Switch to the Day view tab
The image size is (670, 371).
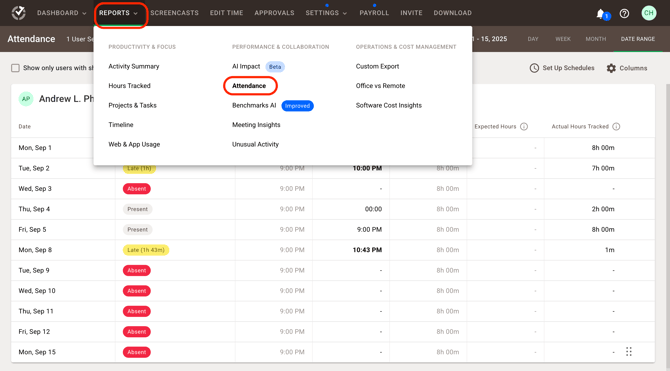point(533,39)
